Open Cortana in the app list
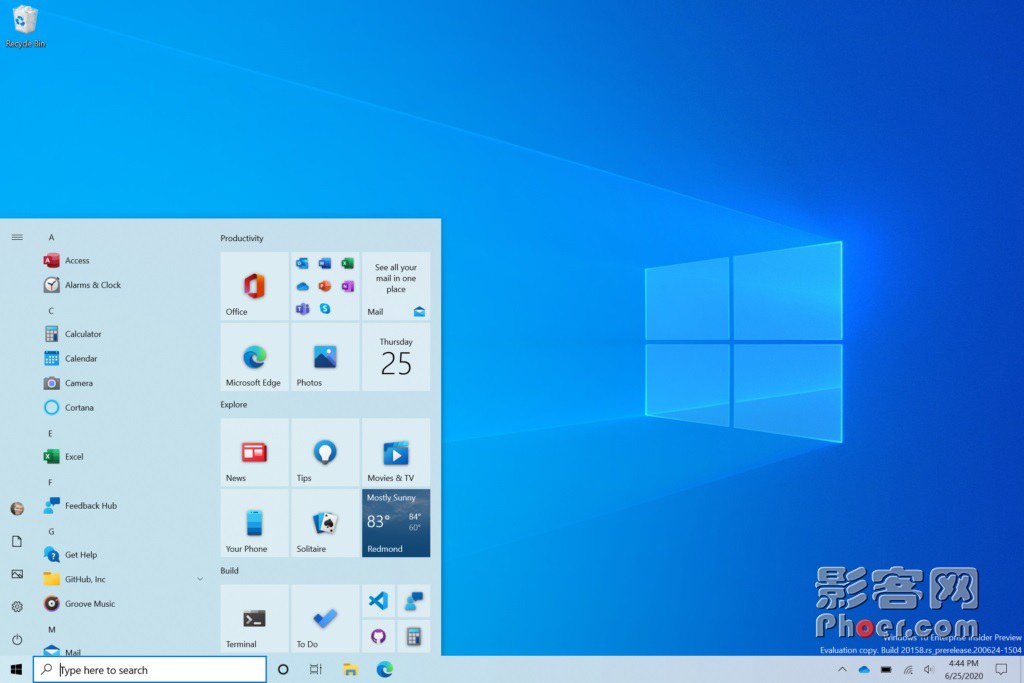Viewport: 1024px width, 683px height. point(124,407)
